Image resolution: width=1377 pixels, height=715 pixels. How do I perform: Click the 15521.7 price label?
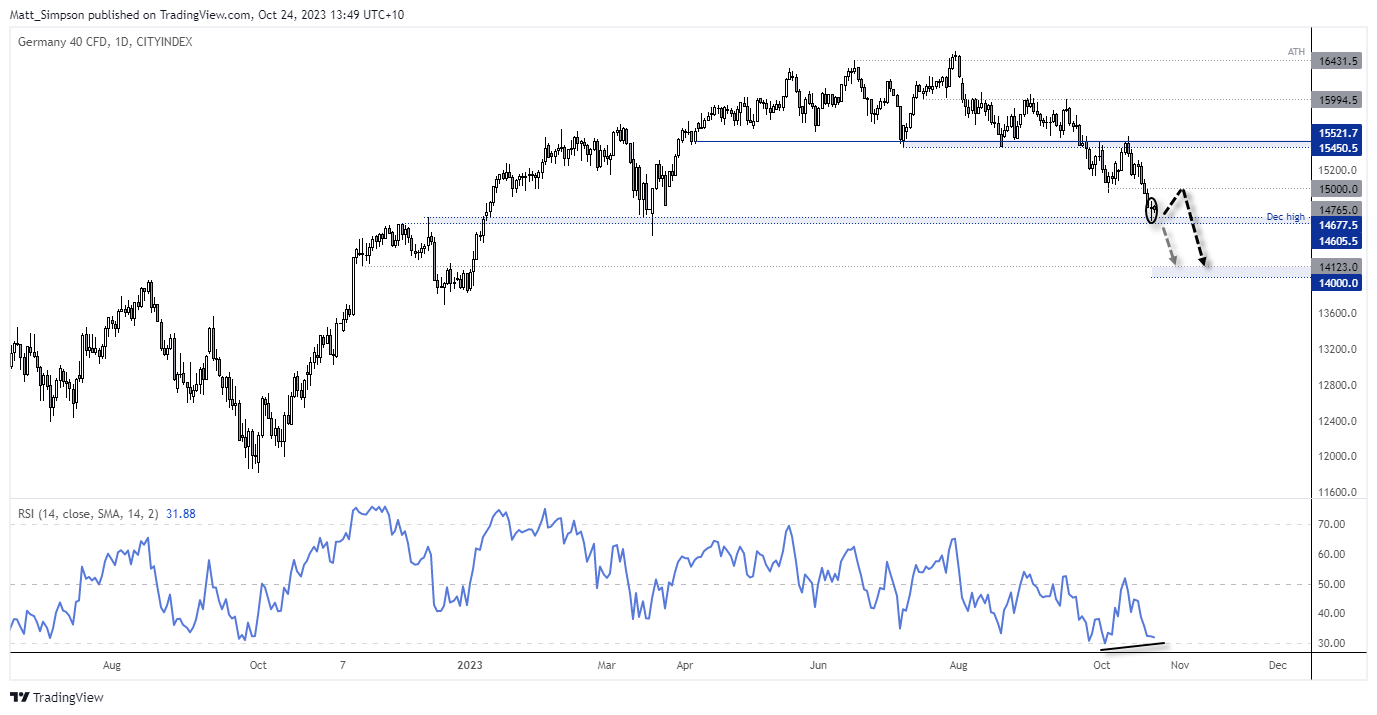(1339, 133)
